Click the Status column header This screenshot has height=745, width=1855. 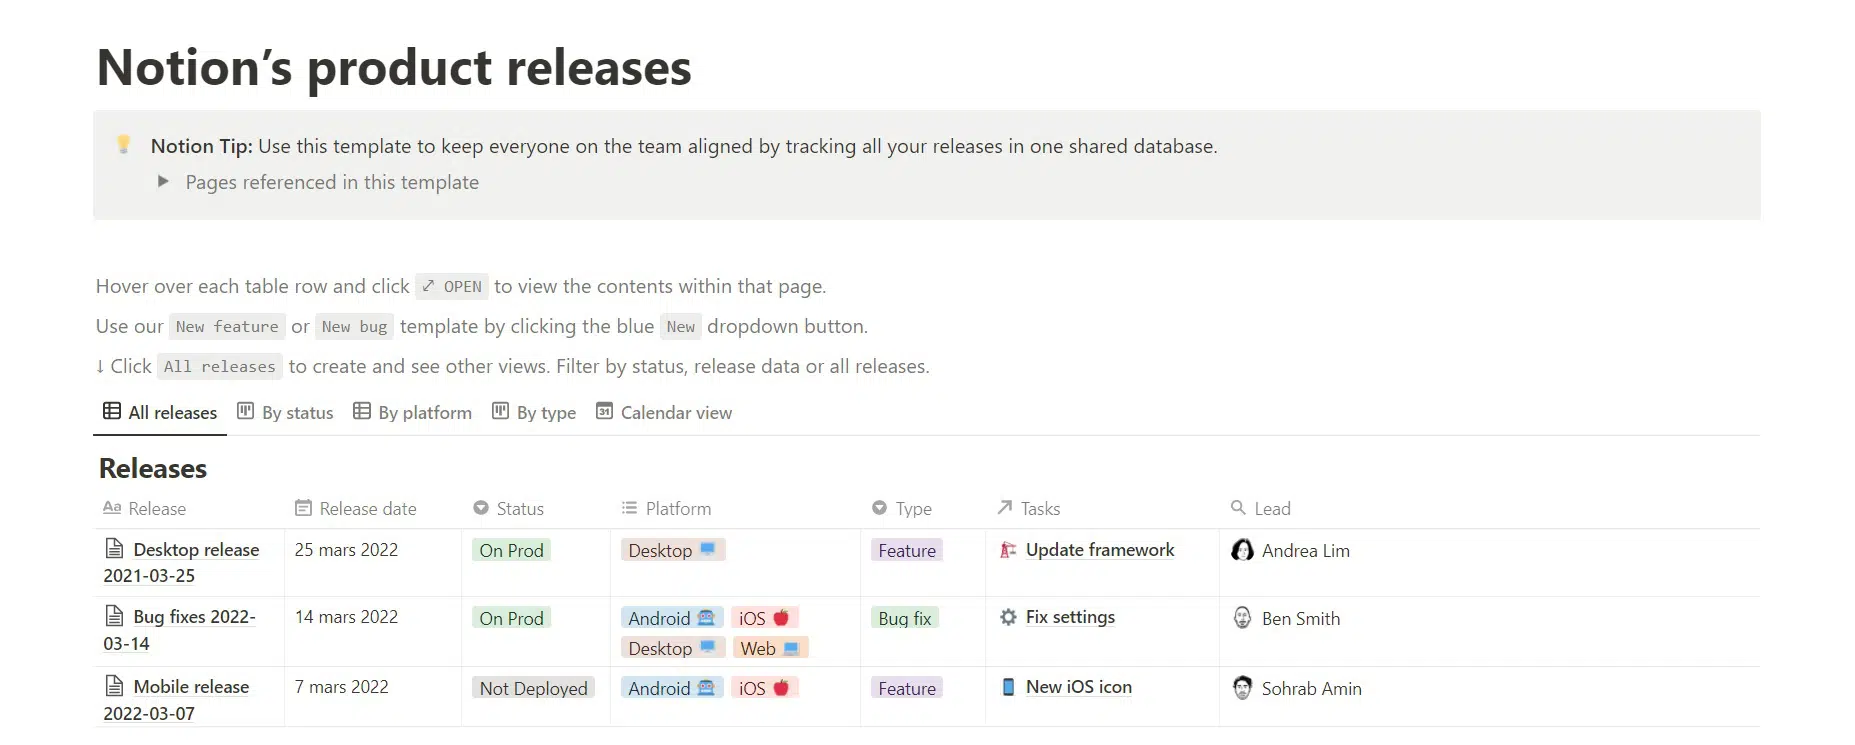click(x=509, y=509)
